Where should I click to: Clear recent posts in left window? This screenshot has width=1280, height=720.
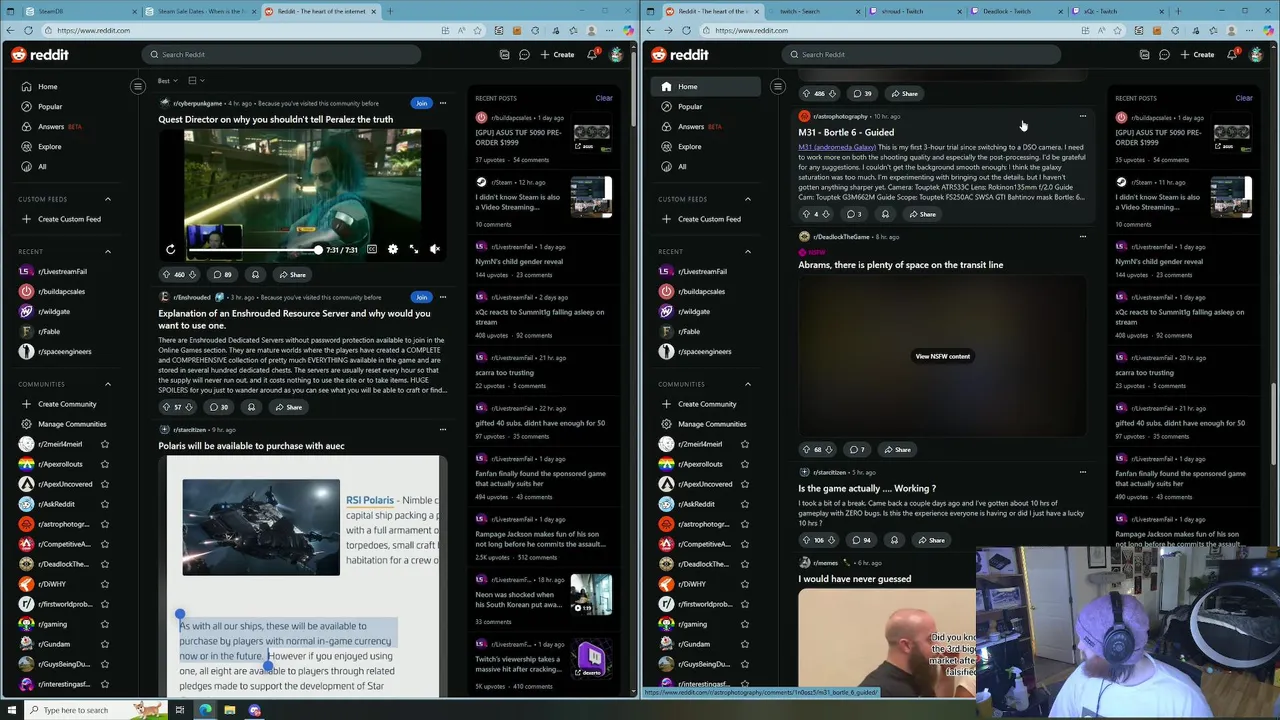tap(604, 98)
